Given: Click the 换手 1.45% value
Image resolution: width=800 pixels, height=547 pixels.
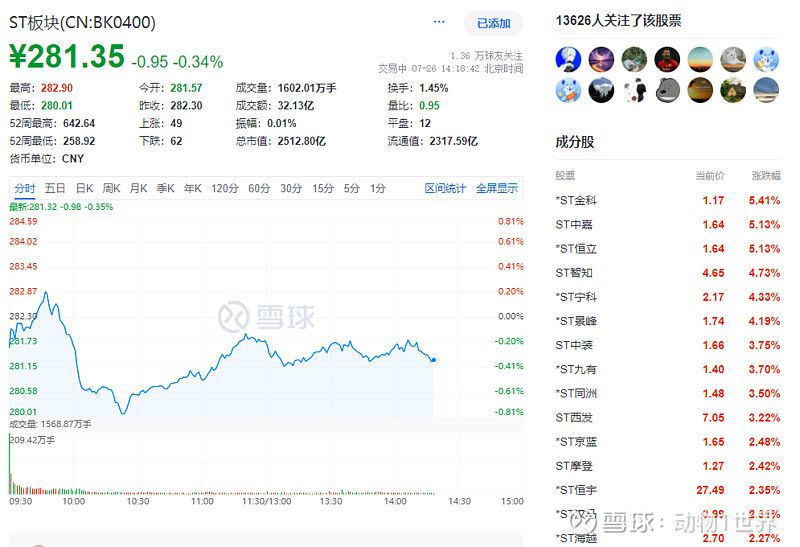Looking at the screenshot, I should click(434, 88).
